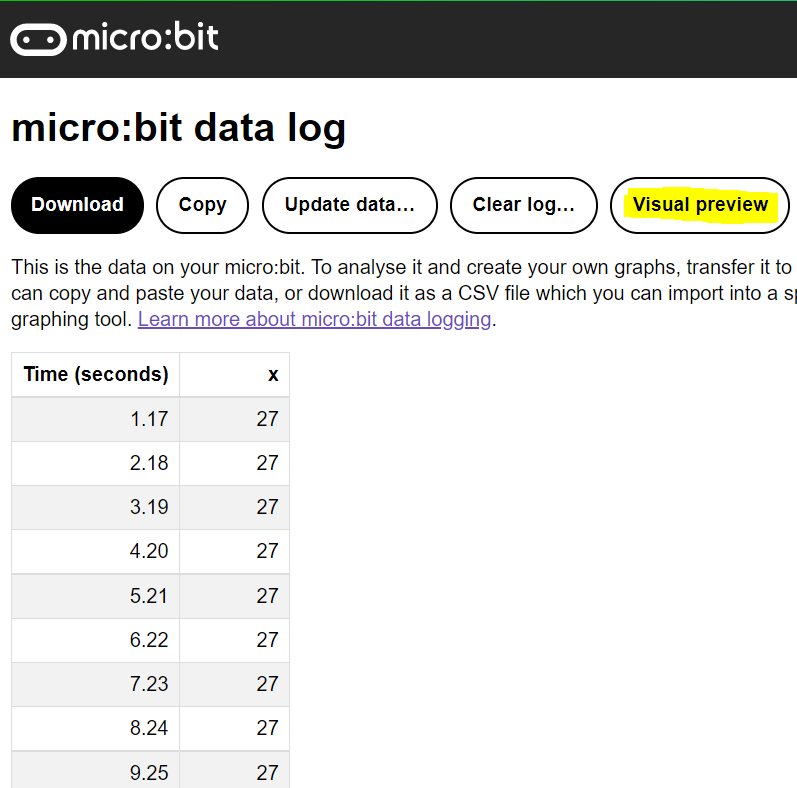Image resolution: width=797 pixels, height=788 pixels.
Task: Open the Clear log… dialog
Action: pyautogui.click(x=524, y=205)
